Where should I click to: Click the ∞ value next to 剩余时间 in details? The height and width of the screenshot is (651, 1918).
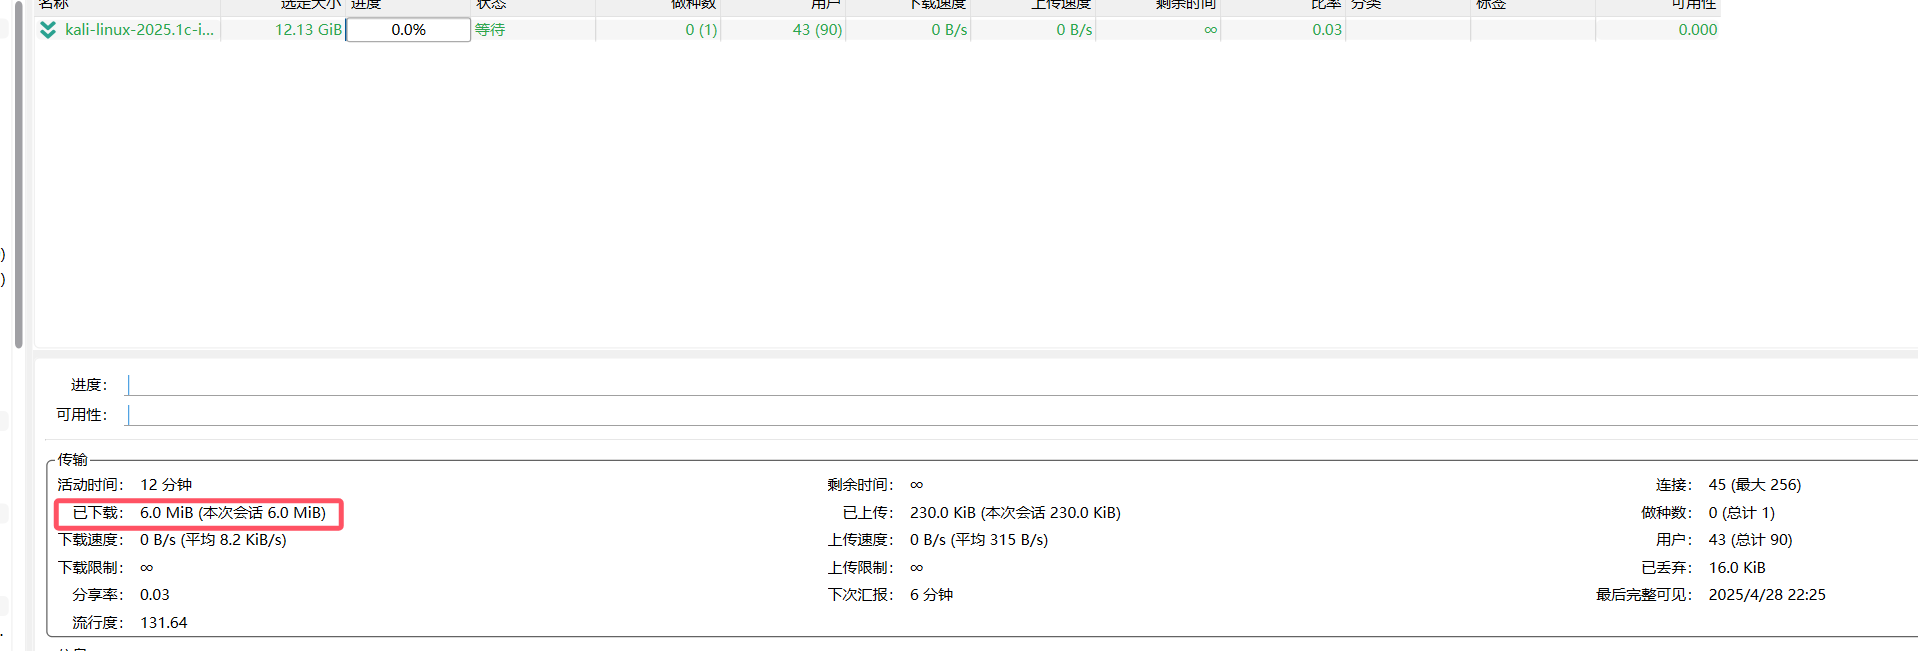coord(917,485)
